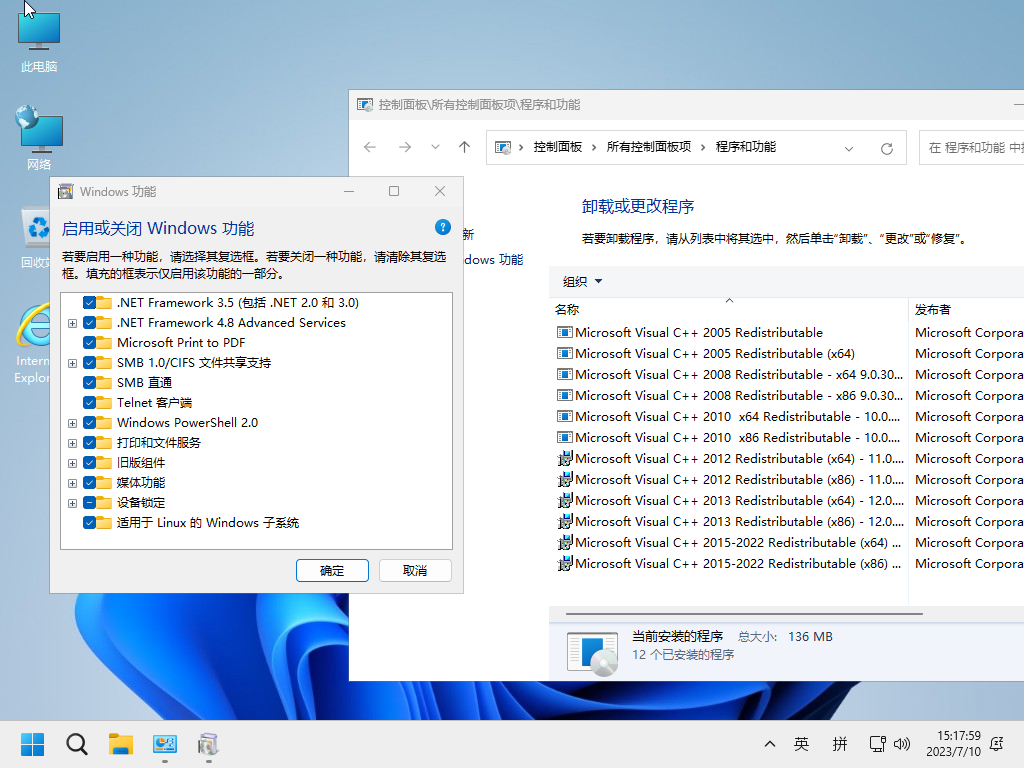Select Visual C++ 2012 Redistributable (x64) entry
Image resolution: width=1024 pixels, height=768 pixels.
(729, 458)
